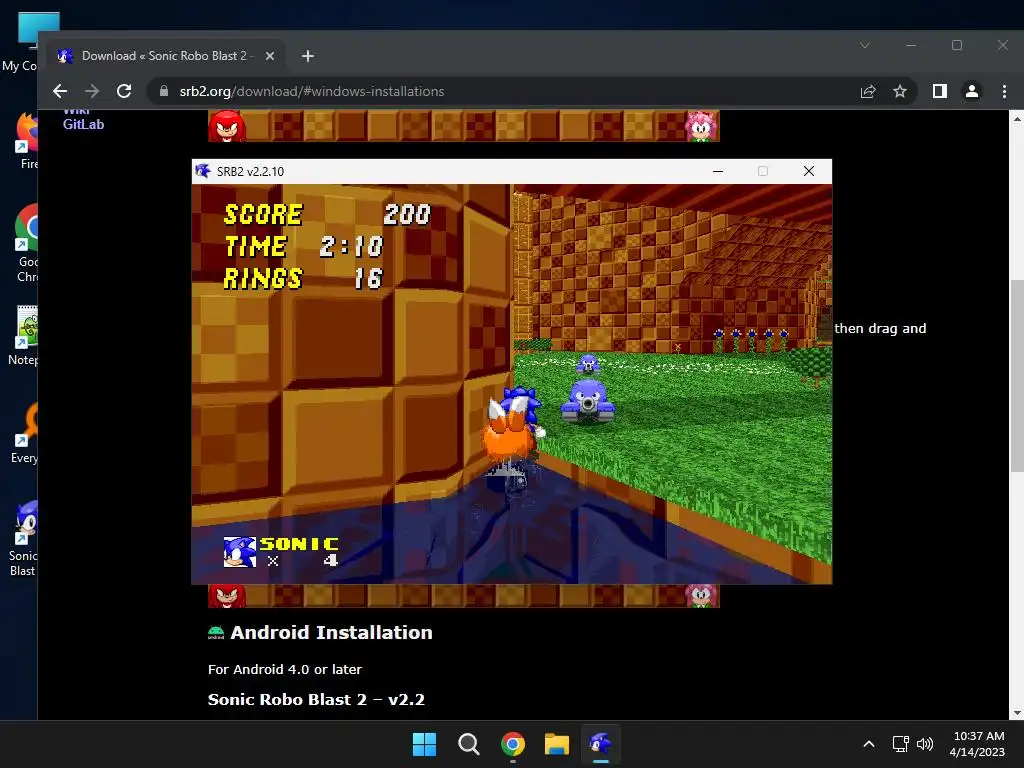Screen dimensions: 1024x768
Task: Select the Download « Sonic Robo Blast 2 tab
Action: pyautogui.click(x=165, y=56)
